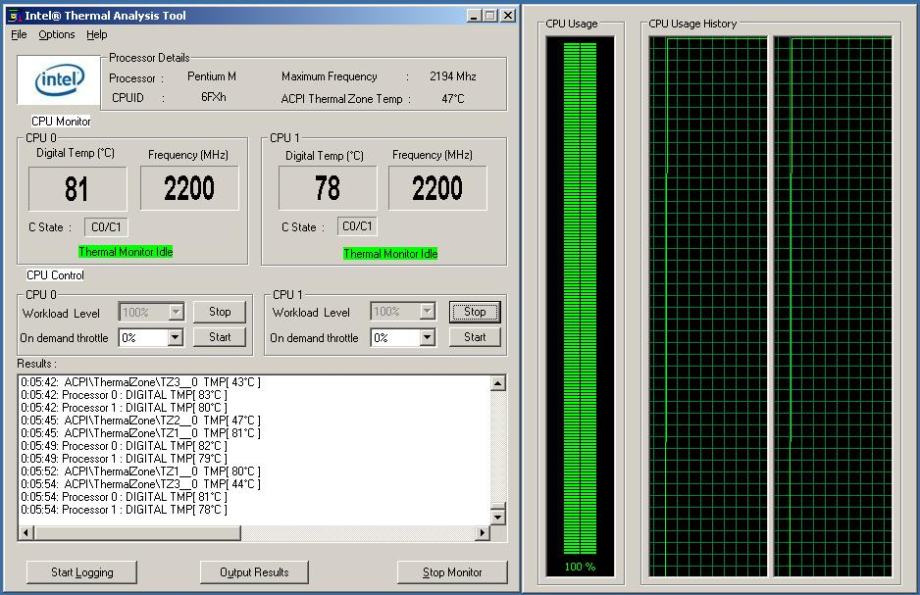Click Start Logging button

82,572
